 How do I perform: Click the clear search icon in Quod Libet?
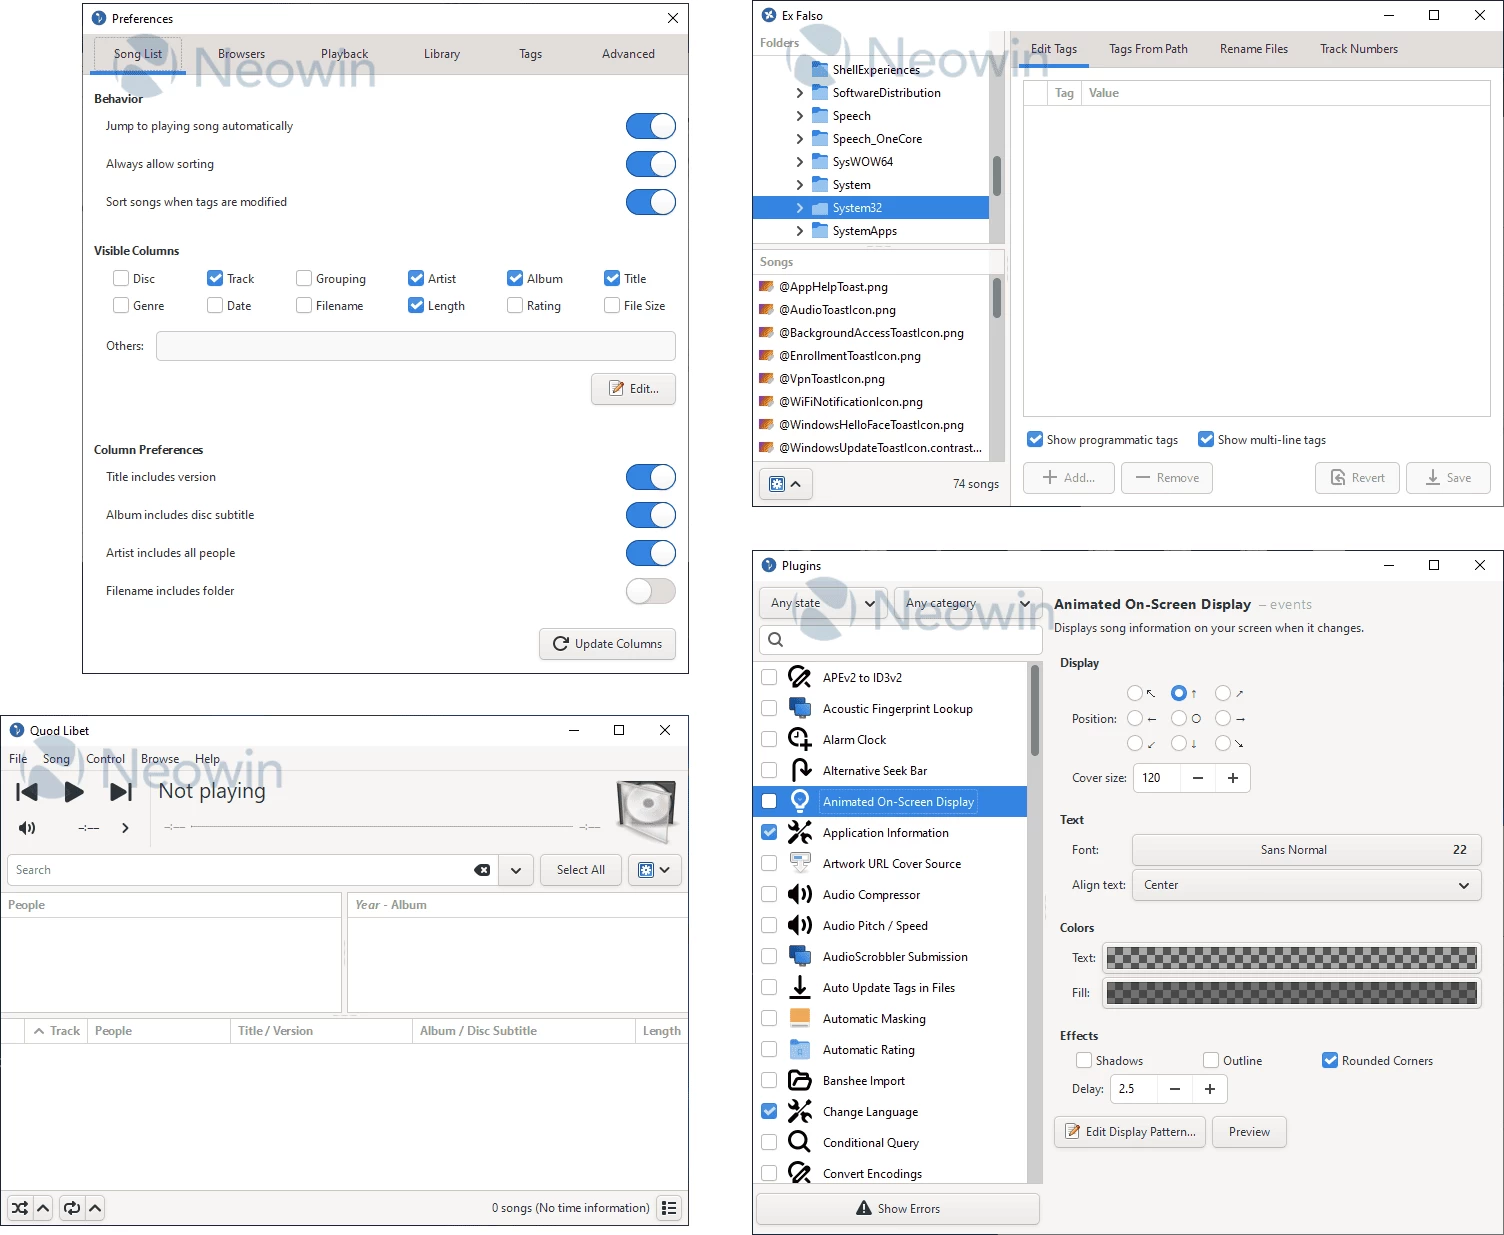(482, 870)
